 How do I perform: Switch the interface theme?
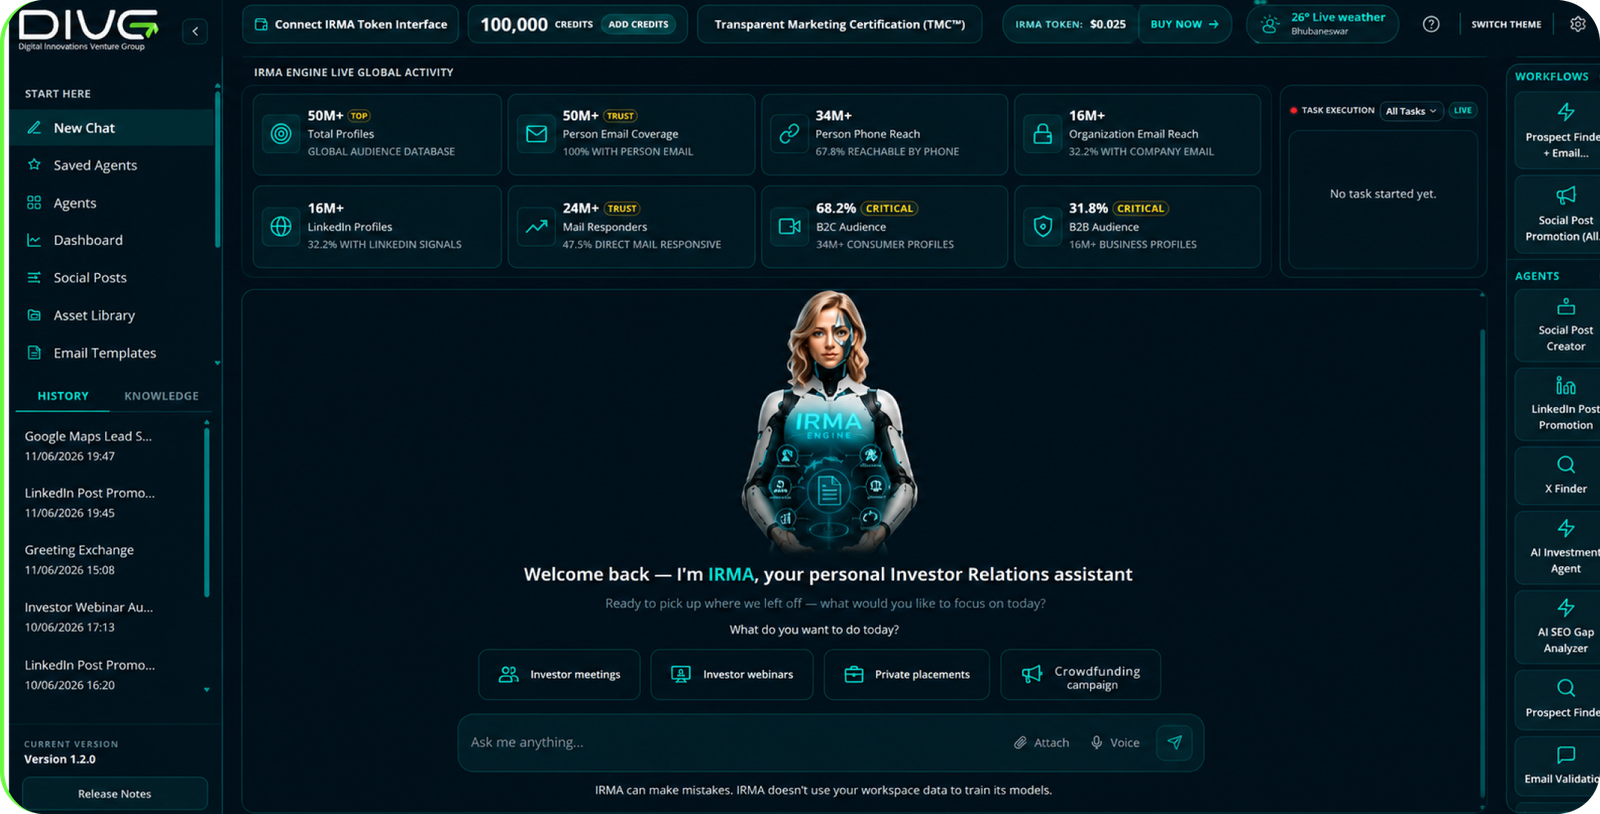pos(1506,24)
